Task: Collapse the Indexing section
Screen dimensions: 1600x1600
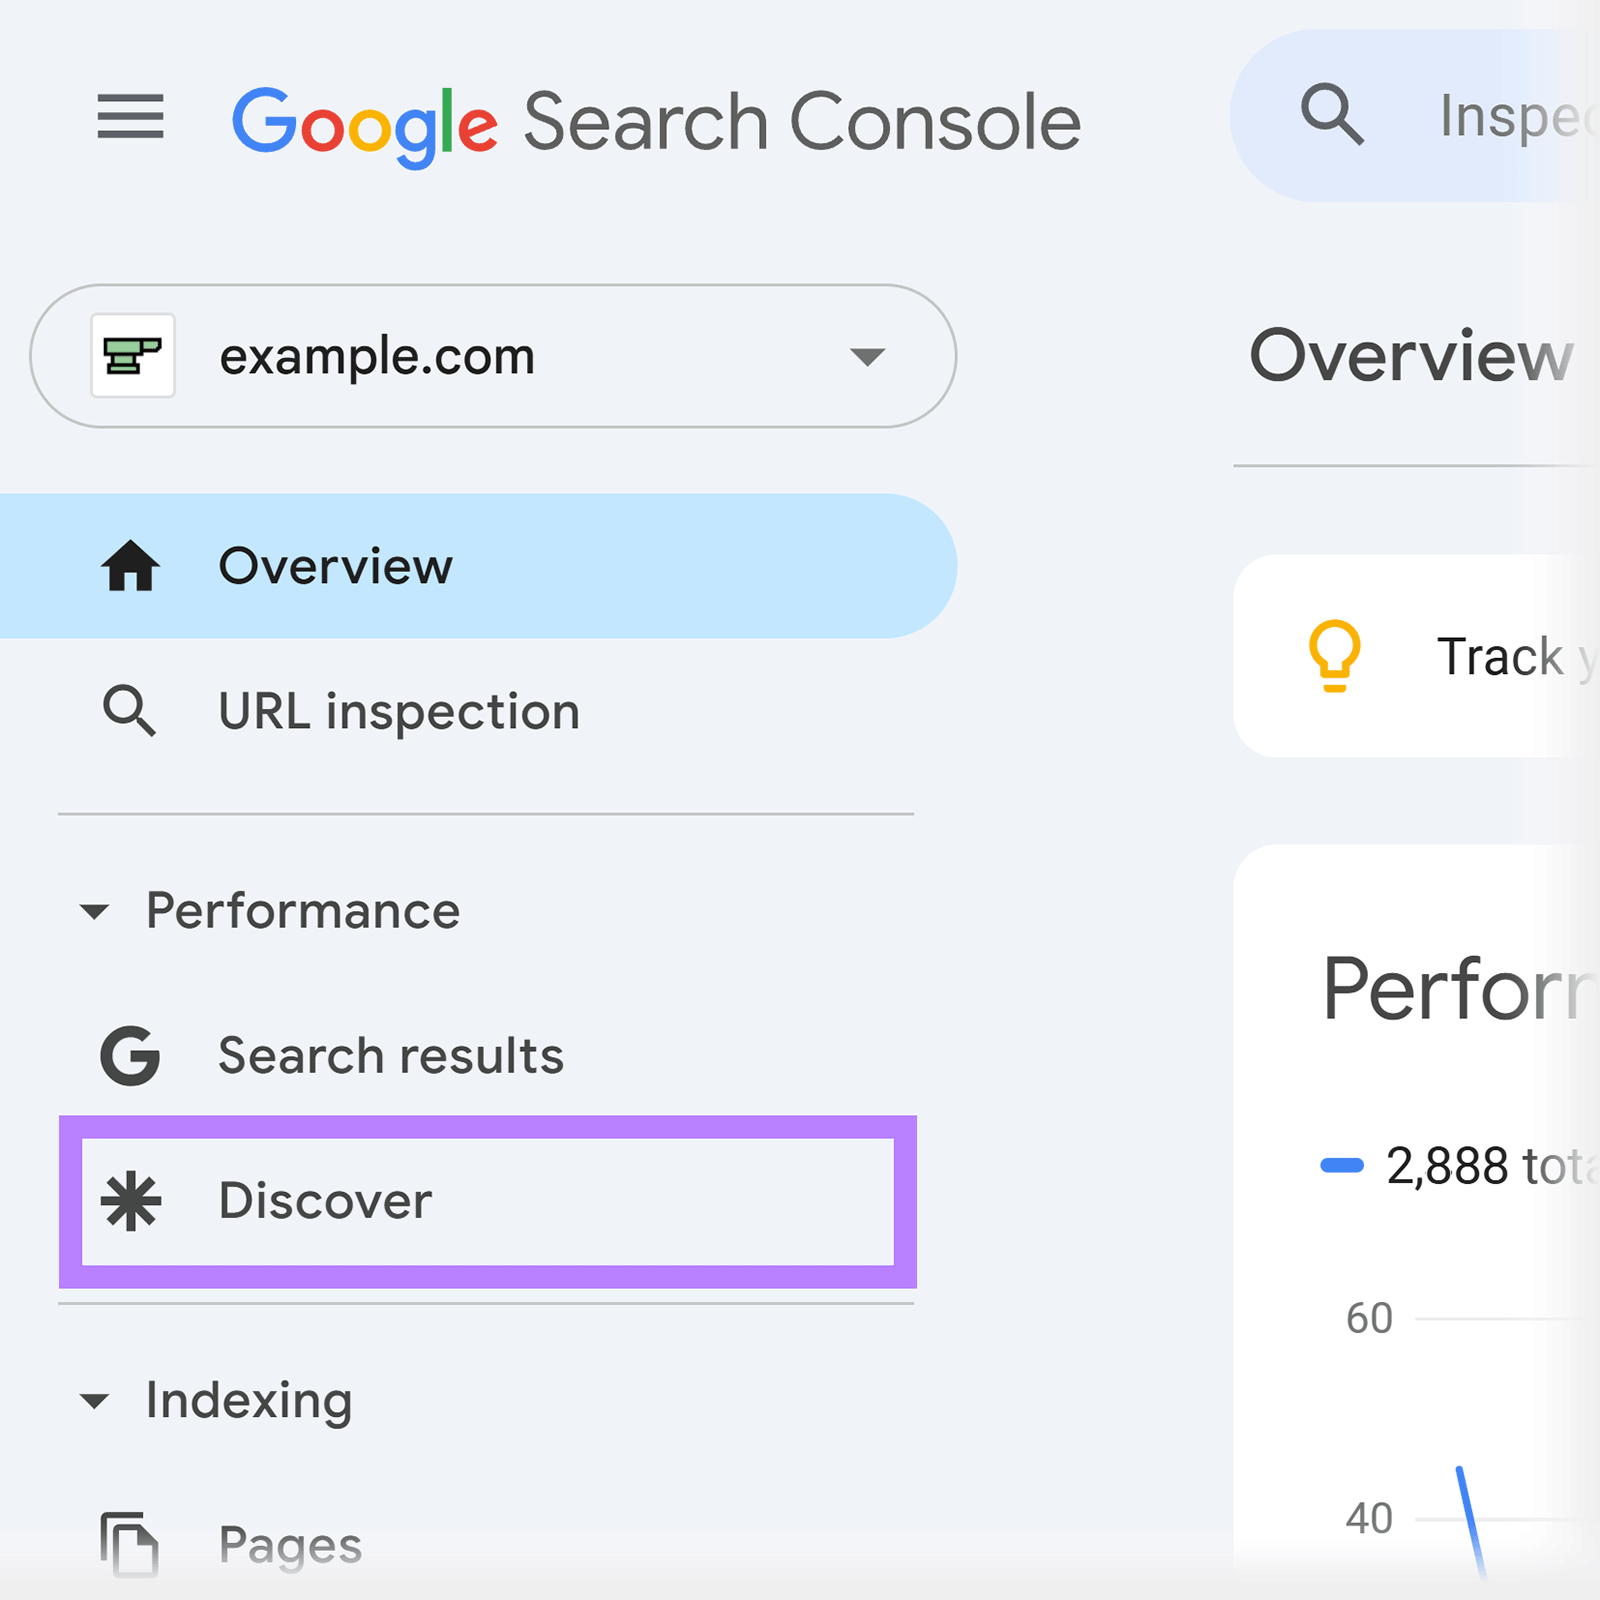Action: pyautogui.click(x=95, y=1400)
